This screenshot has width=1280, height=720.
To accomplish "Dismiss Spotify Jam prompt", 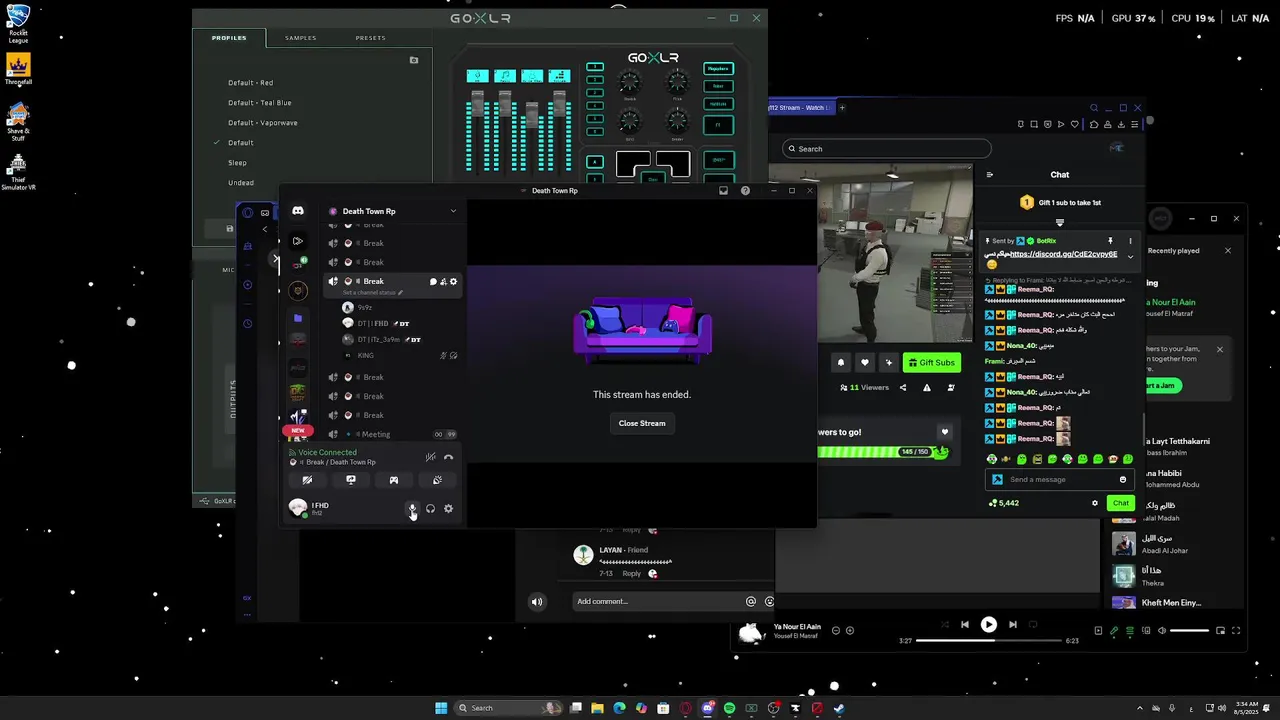I will (1219, 349).
